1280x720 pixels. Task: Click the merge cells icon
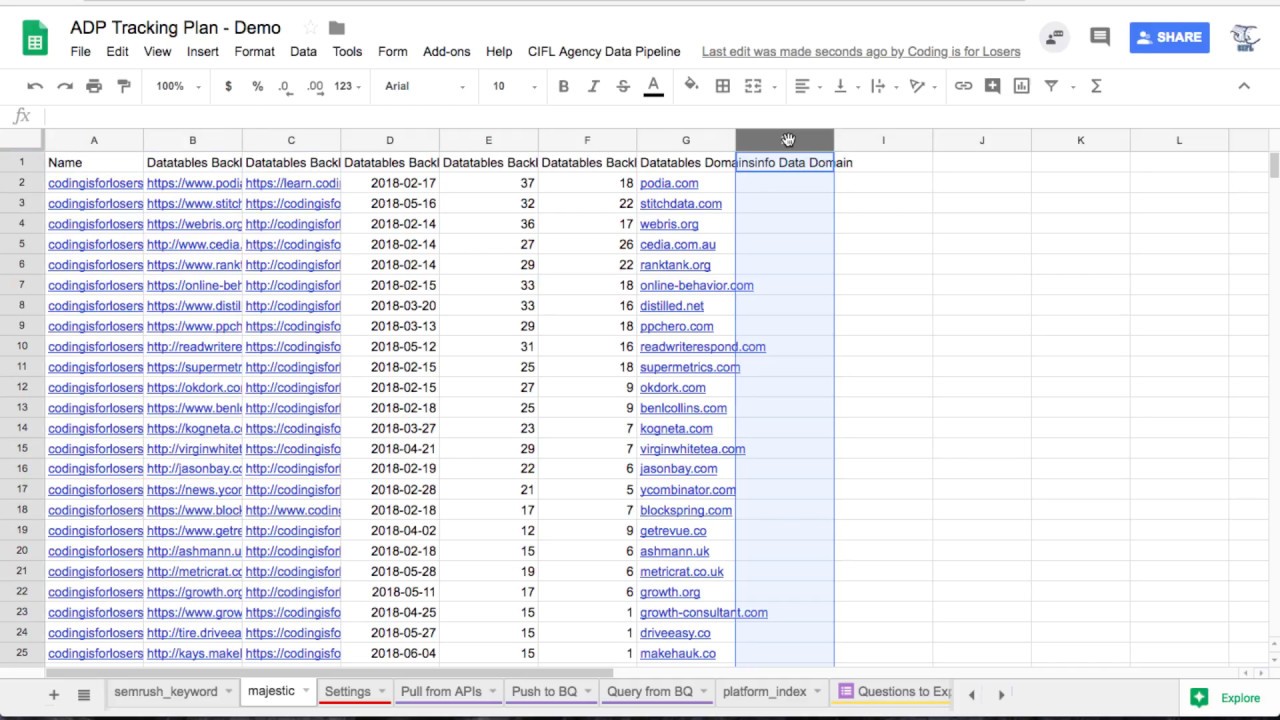[x=753, y=86]
